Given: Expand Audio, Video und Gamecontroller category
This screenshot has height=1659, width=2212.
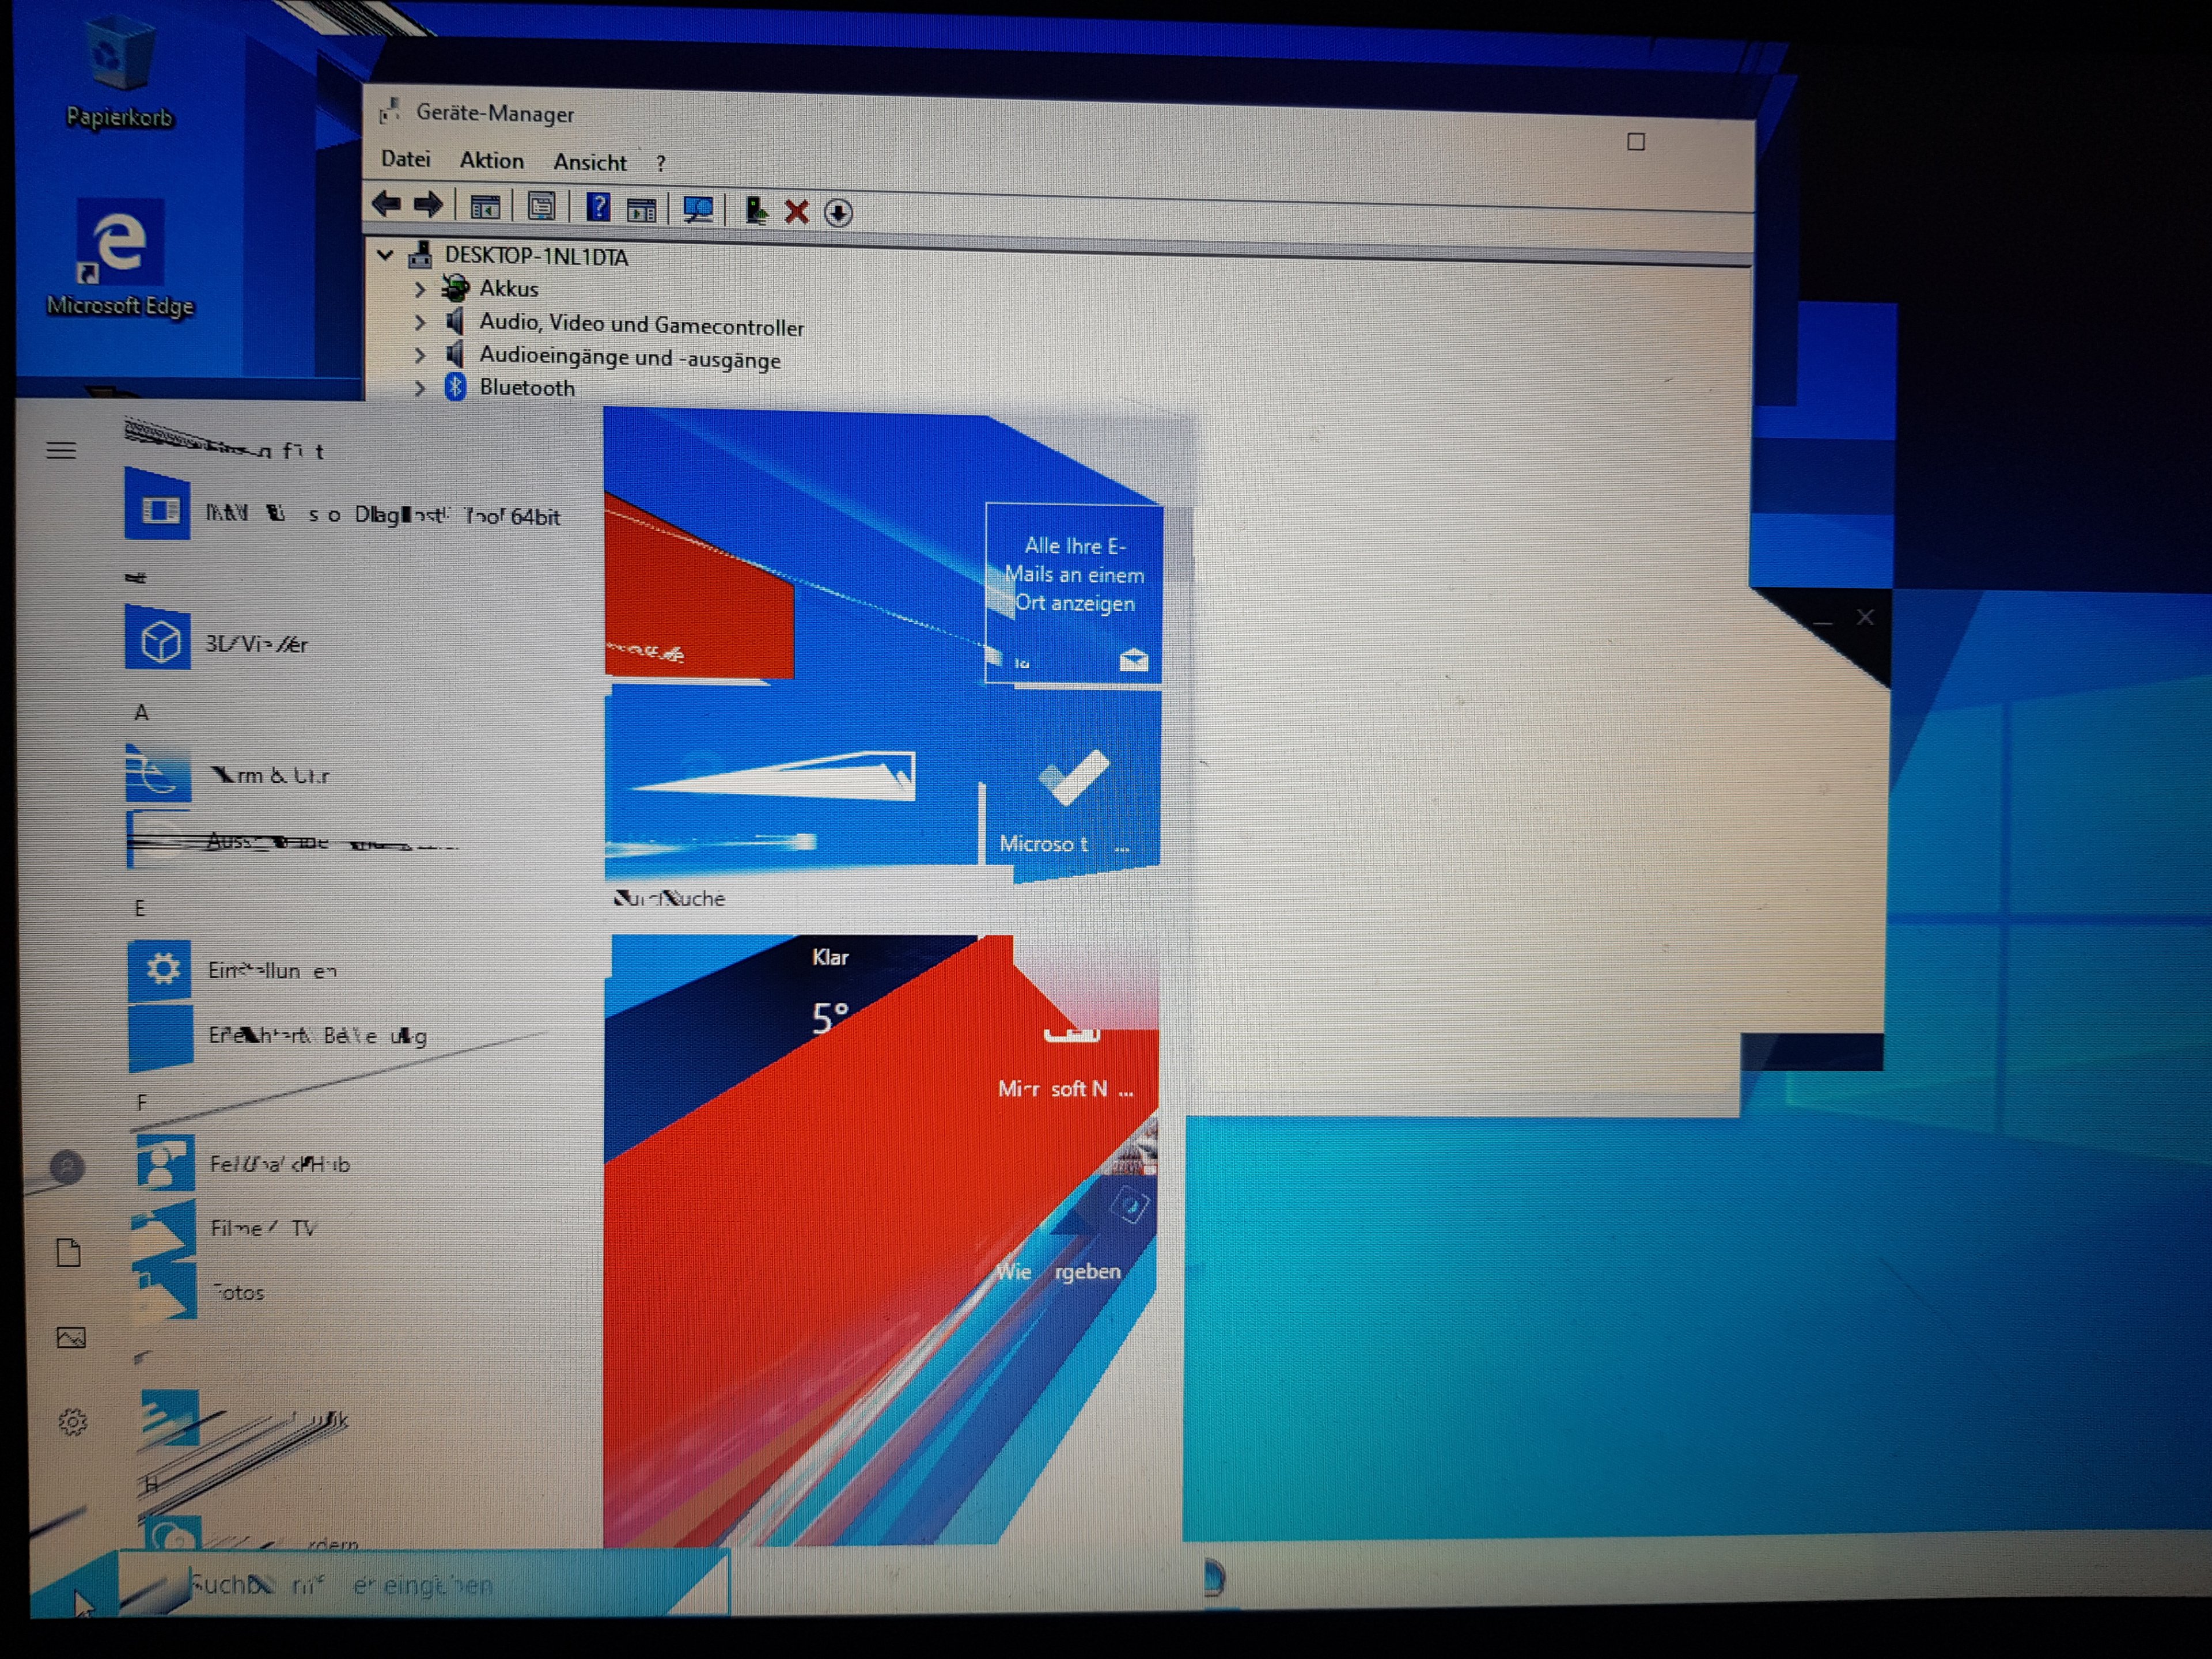Looking at the screenshot, I should pos(420,322).
